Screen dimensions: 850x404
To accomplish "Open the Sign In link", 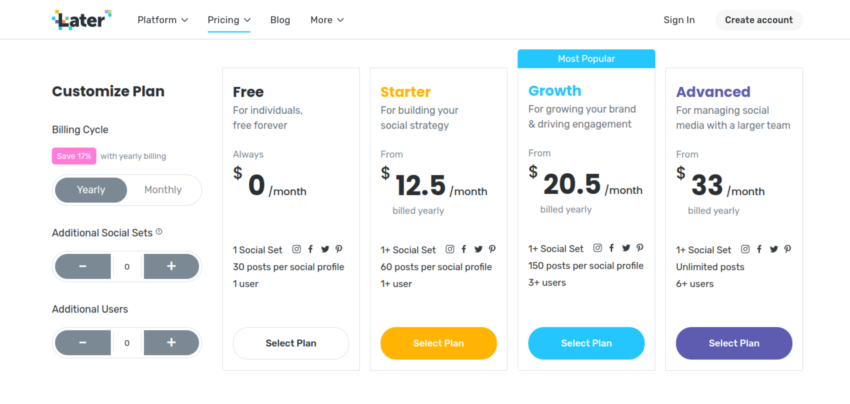I will [678, 20].
